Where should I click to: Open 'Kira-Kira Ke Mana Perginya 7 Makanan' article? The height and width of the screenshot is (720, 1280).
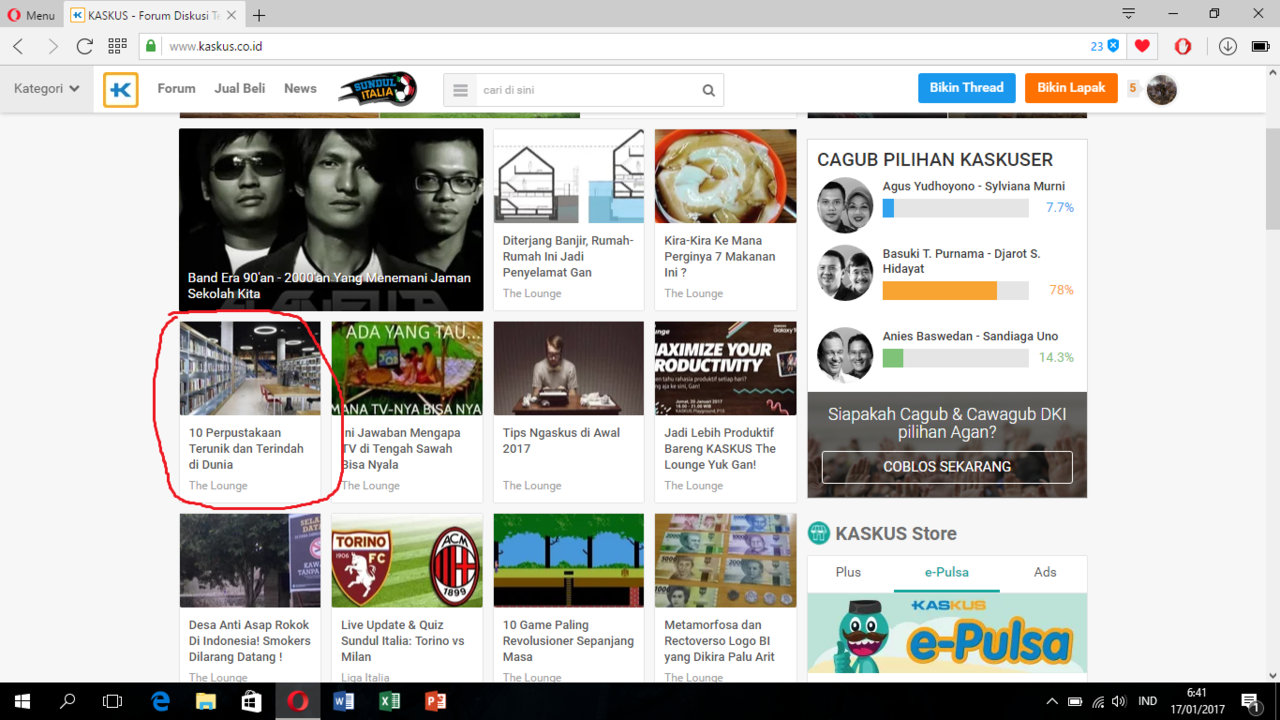click(x=720, y=256)
